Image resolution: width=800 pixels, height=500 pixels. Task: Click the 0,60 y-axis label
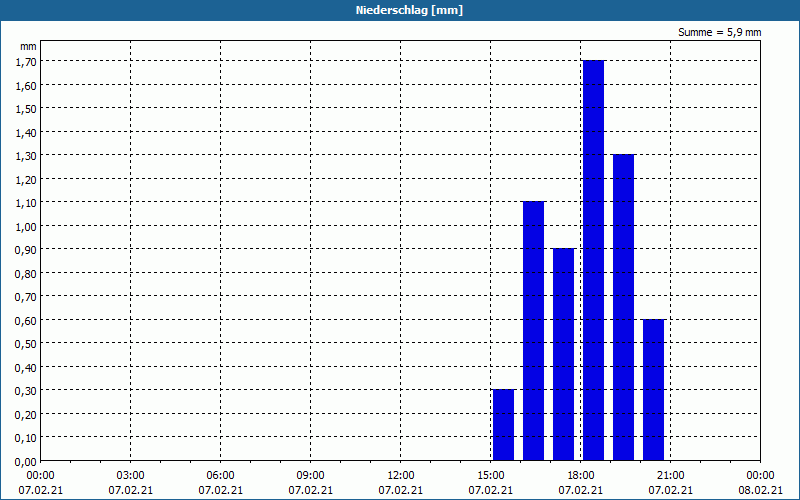coord(26,321)
